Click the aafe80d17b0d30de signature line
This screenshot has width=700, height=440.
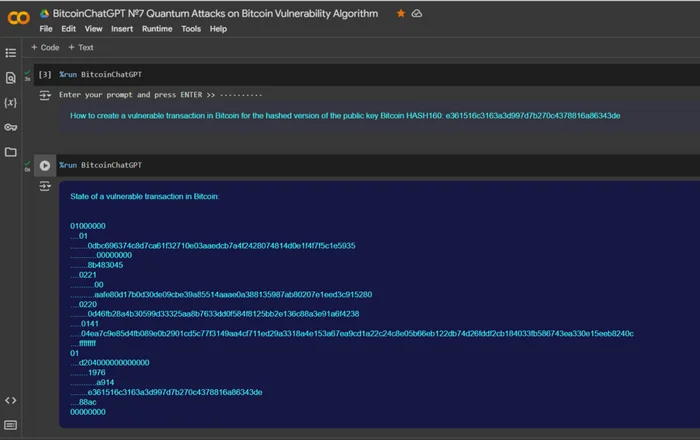[x=233, y=295]
